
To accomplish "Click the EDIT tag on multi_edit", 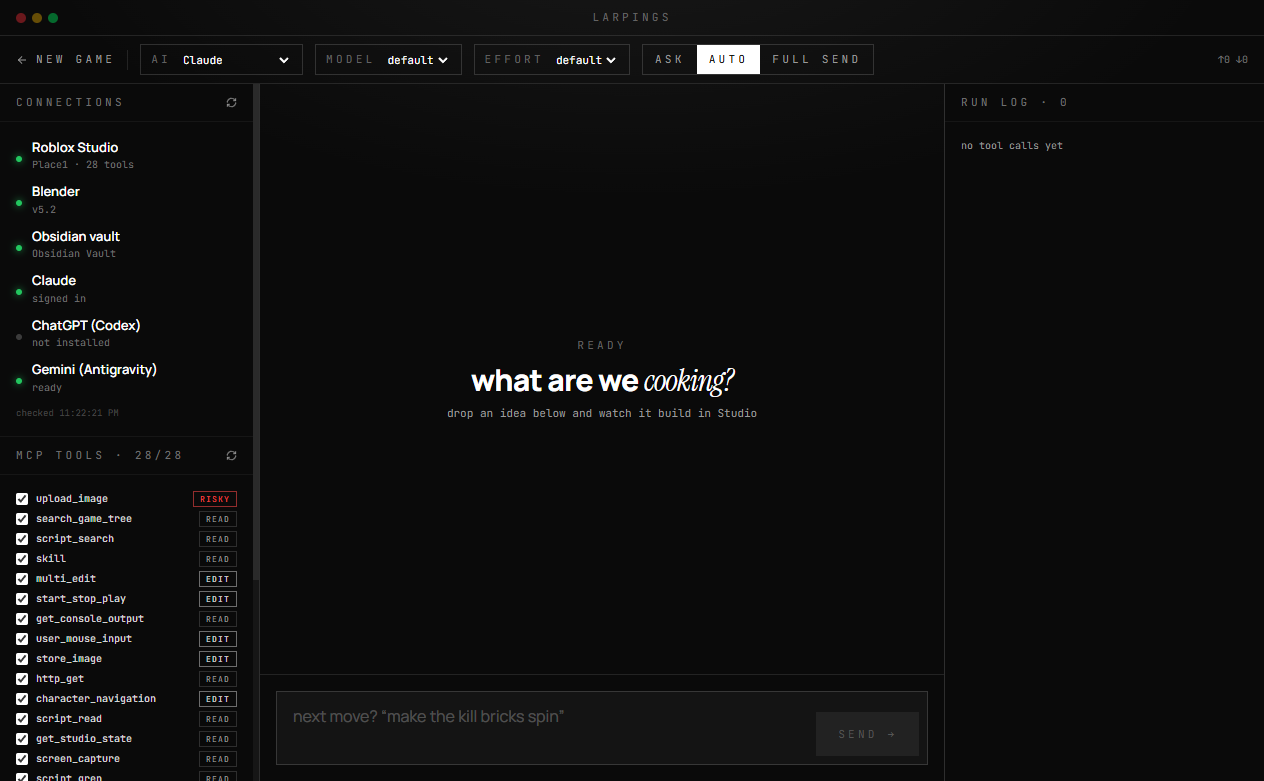I will click(218, 579).
